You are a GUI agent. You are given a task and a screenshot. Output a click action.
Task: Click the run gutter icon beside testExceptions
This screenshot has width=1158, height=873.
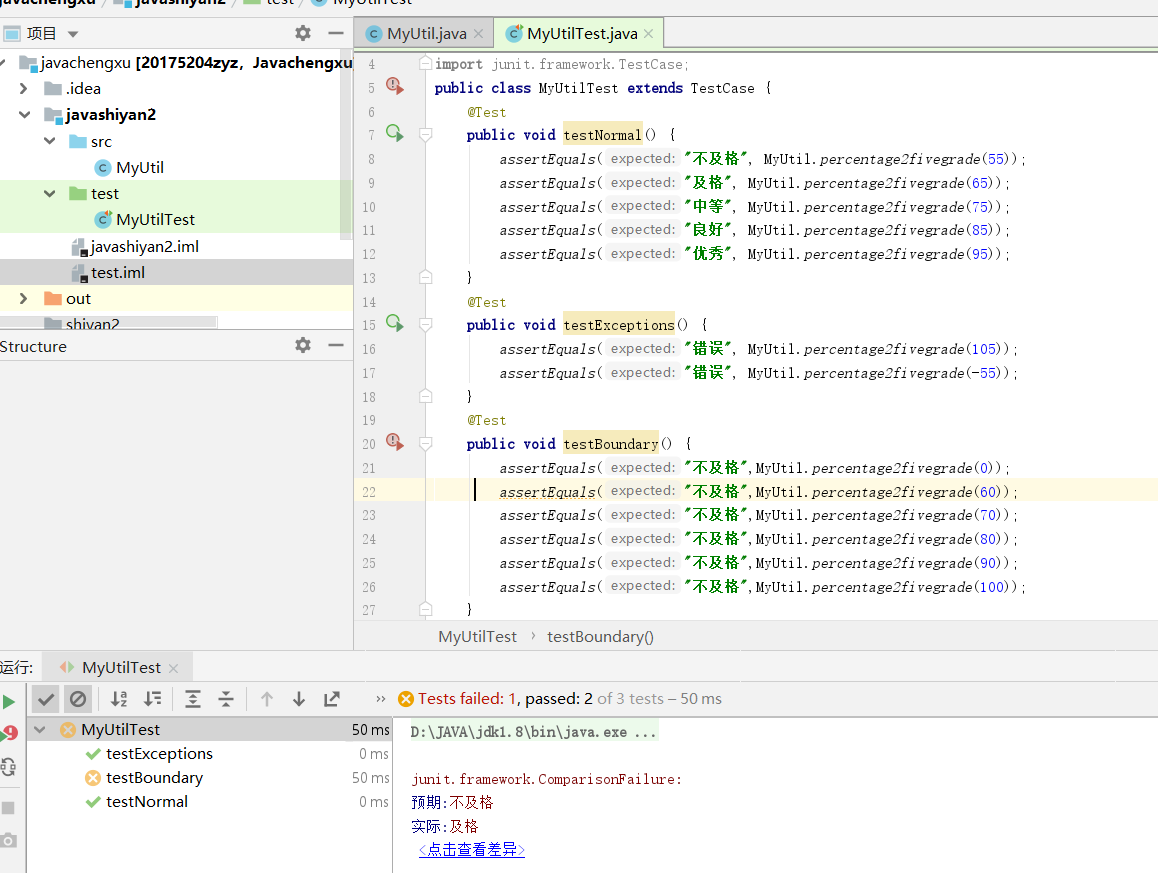tap(394, 323)
